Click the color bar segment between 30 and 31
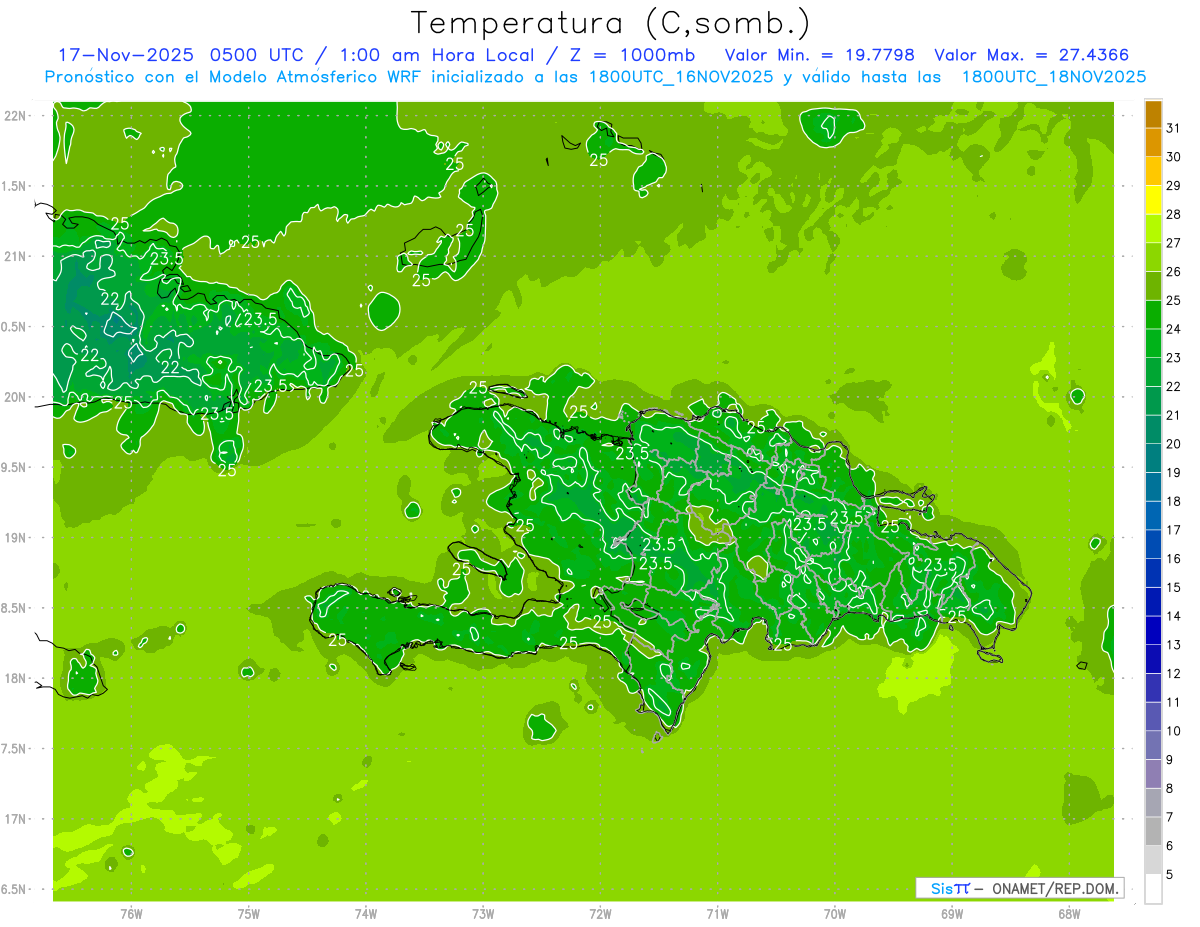Image resolution: width=1200 pixels, height=927 pixels. point(1153,143)
